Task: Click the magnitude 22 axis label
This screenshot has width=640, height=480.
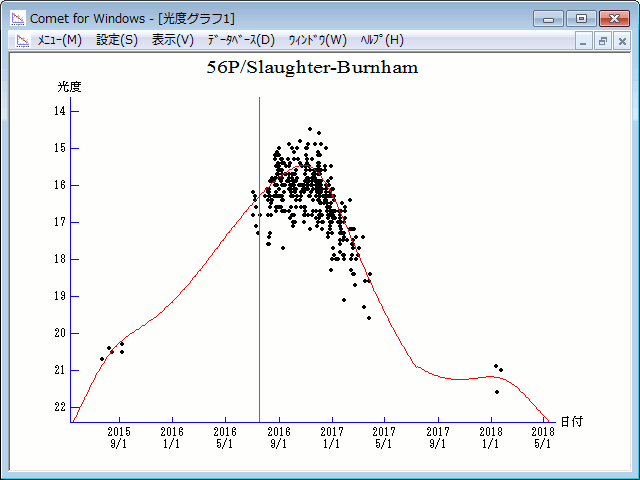Action: [x=60, y=407]
